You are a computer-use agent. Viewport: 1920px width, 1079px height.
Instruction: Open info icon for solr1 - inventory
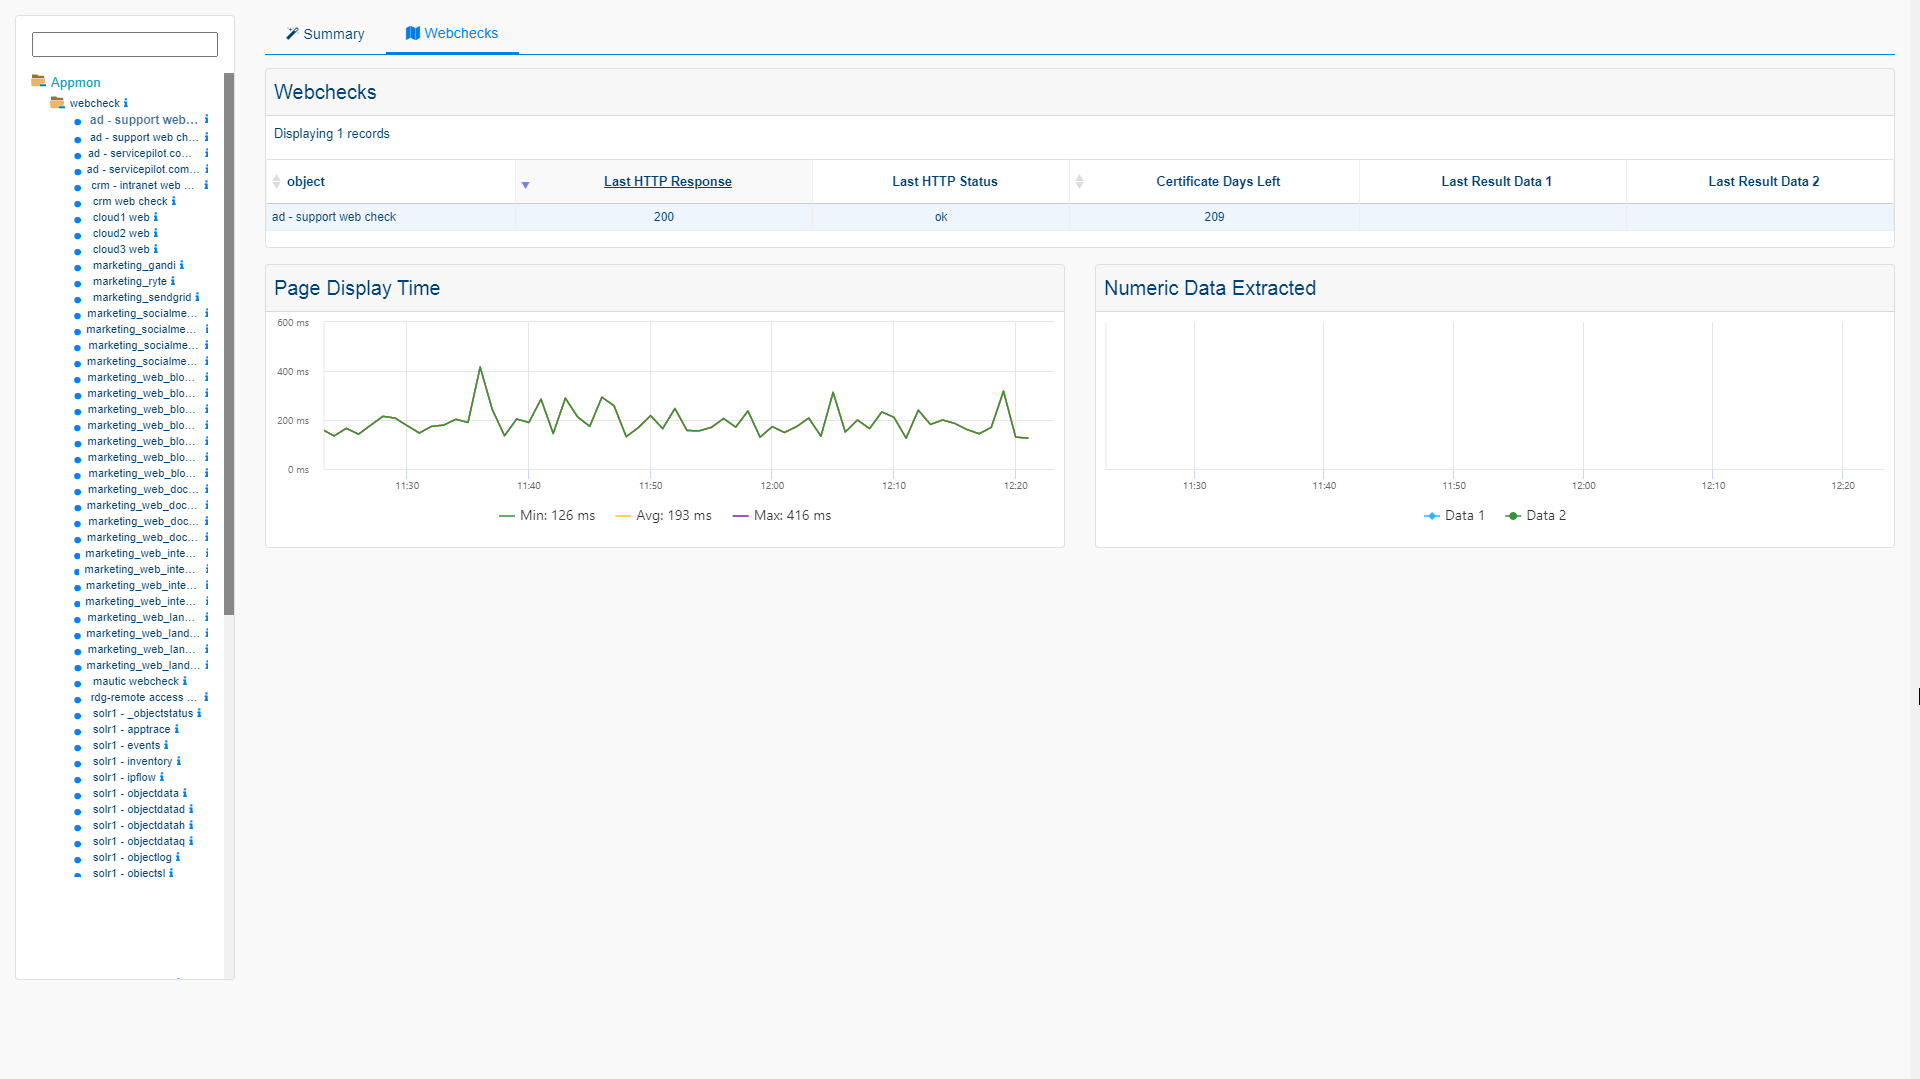178,761
